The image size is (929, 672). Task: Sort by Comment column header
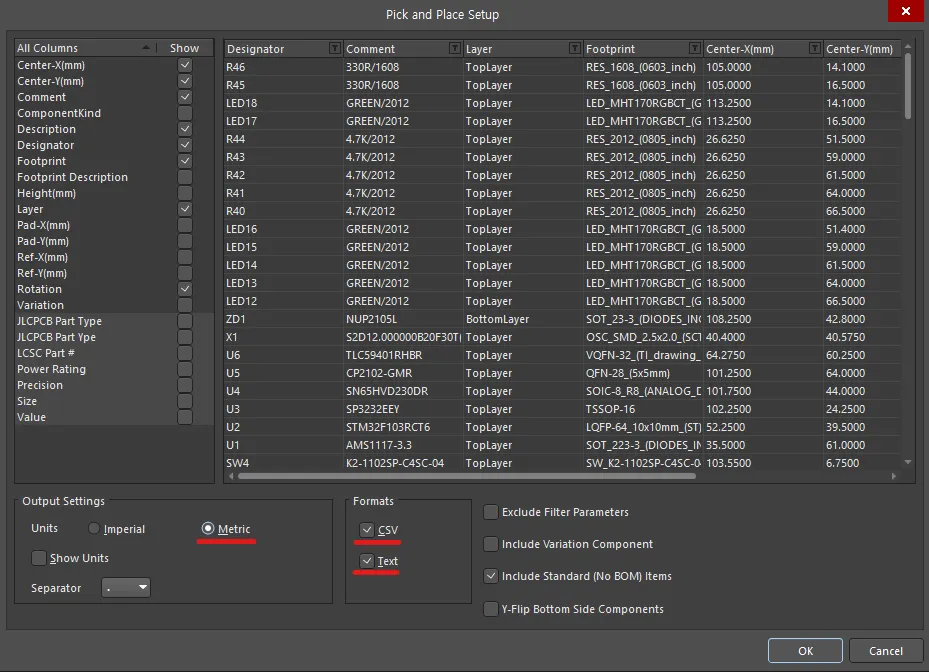coord(370,49)
